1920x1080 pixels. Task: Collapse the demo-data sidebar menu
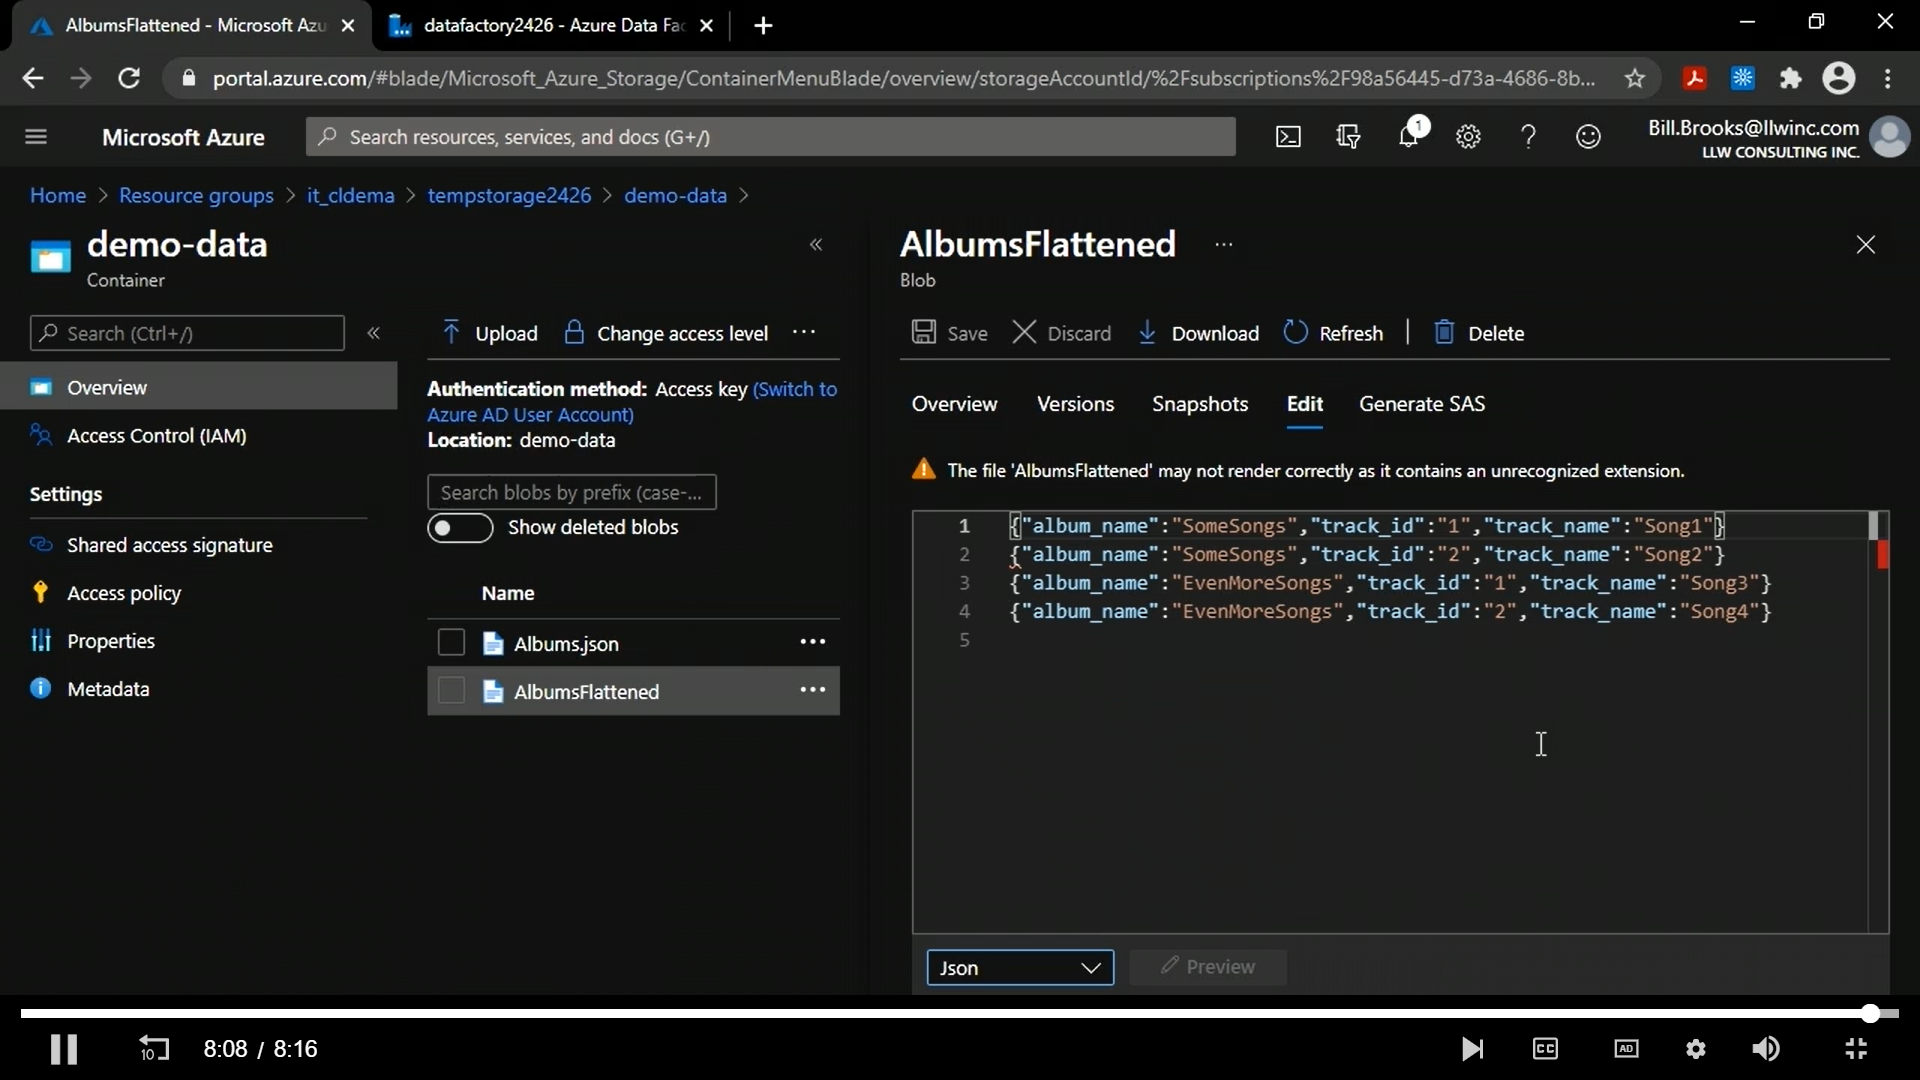point(374,333)
